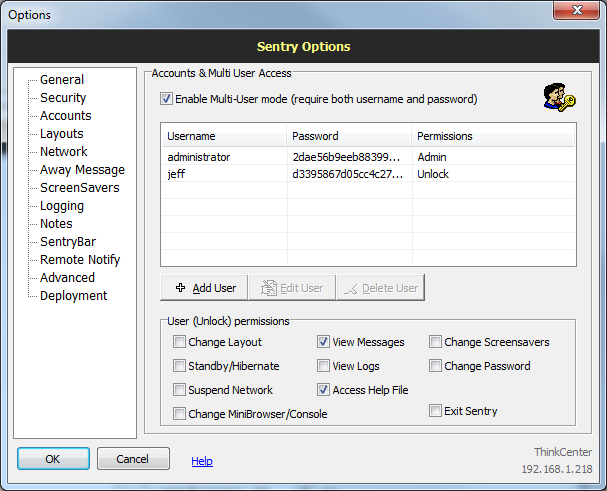Open the Notes options page

[x=56, y=224]
